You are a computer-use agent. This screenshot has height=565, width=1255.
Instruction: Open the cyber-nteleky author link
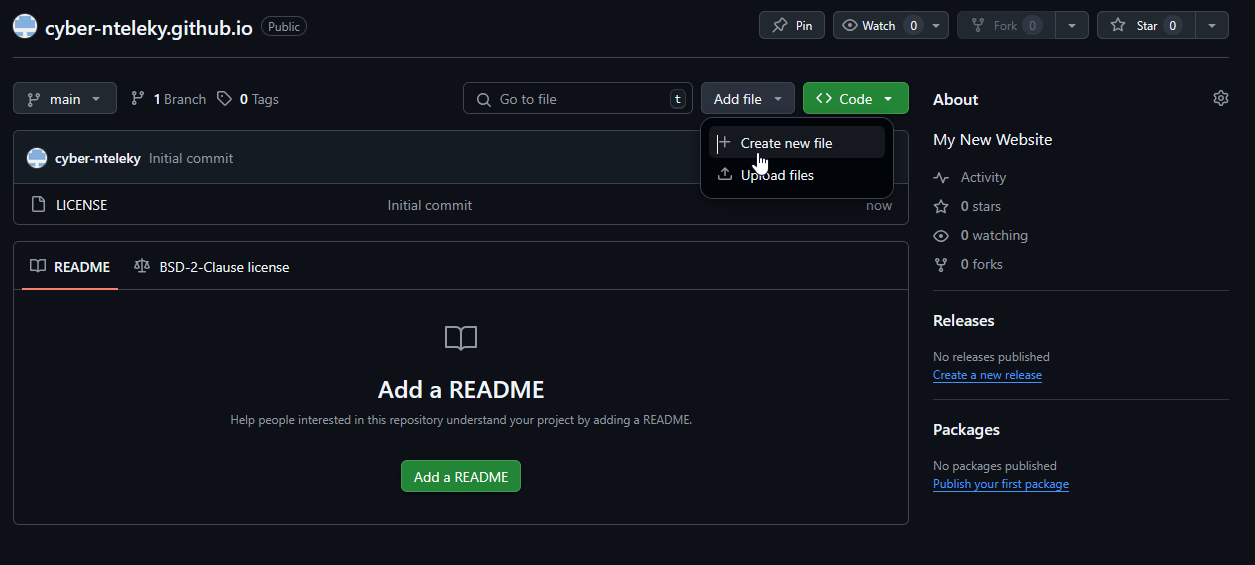click(98, 158)
